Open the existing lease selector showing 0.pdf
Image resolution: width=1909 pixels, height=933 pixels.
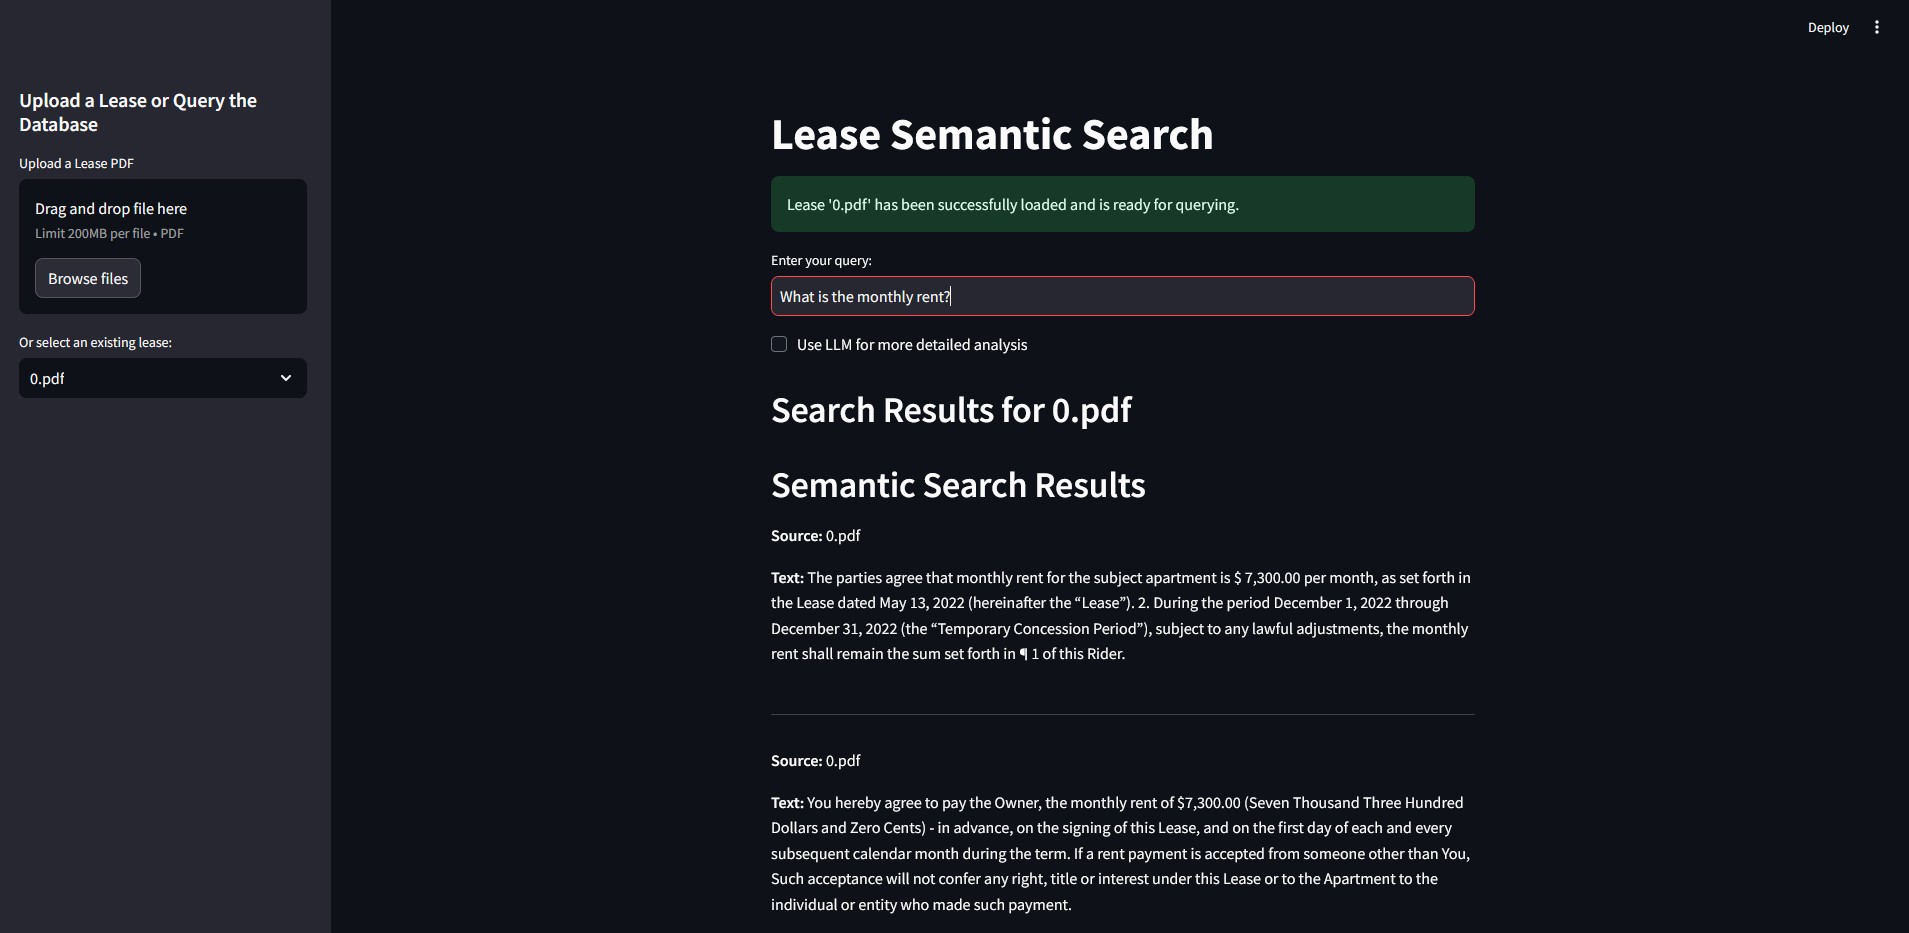point(162,378)
